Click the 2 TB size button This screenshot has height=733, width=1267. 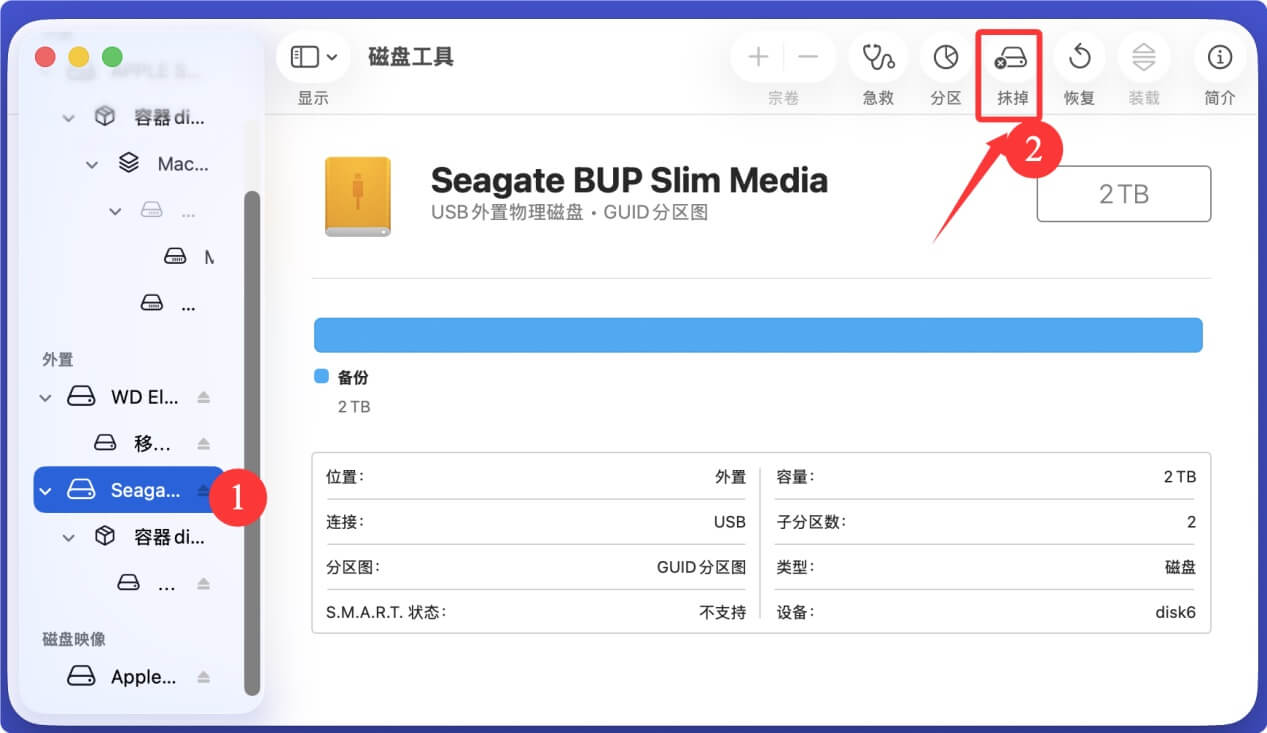[x=1122, y=193]
